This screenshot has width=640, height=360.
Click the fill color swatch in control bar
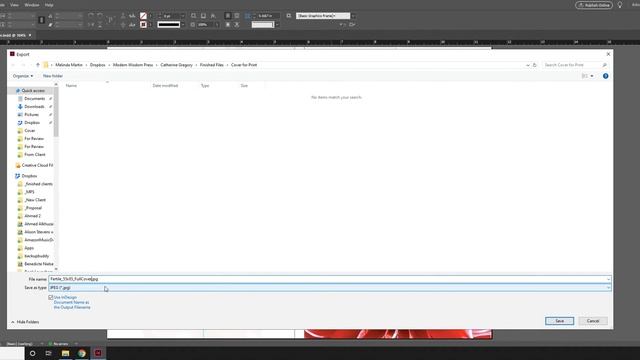pyautogui.click(x=143, y=16)
